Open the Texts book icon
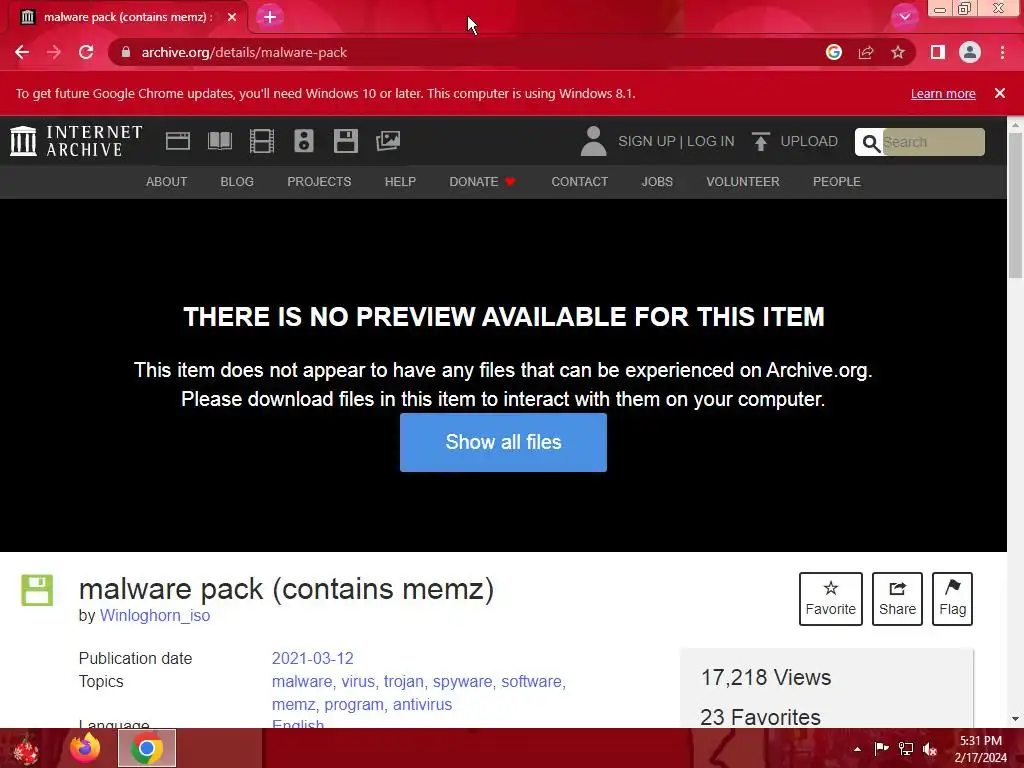This screenshot has width=1024, height=768. tap(220, 141)
